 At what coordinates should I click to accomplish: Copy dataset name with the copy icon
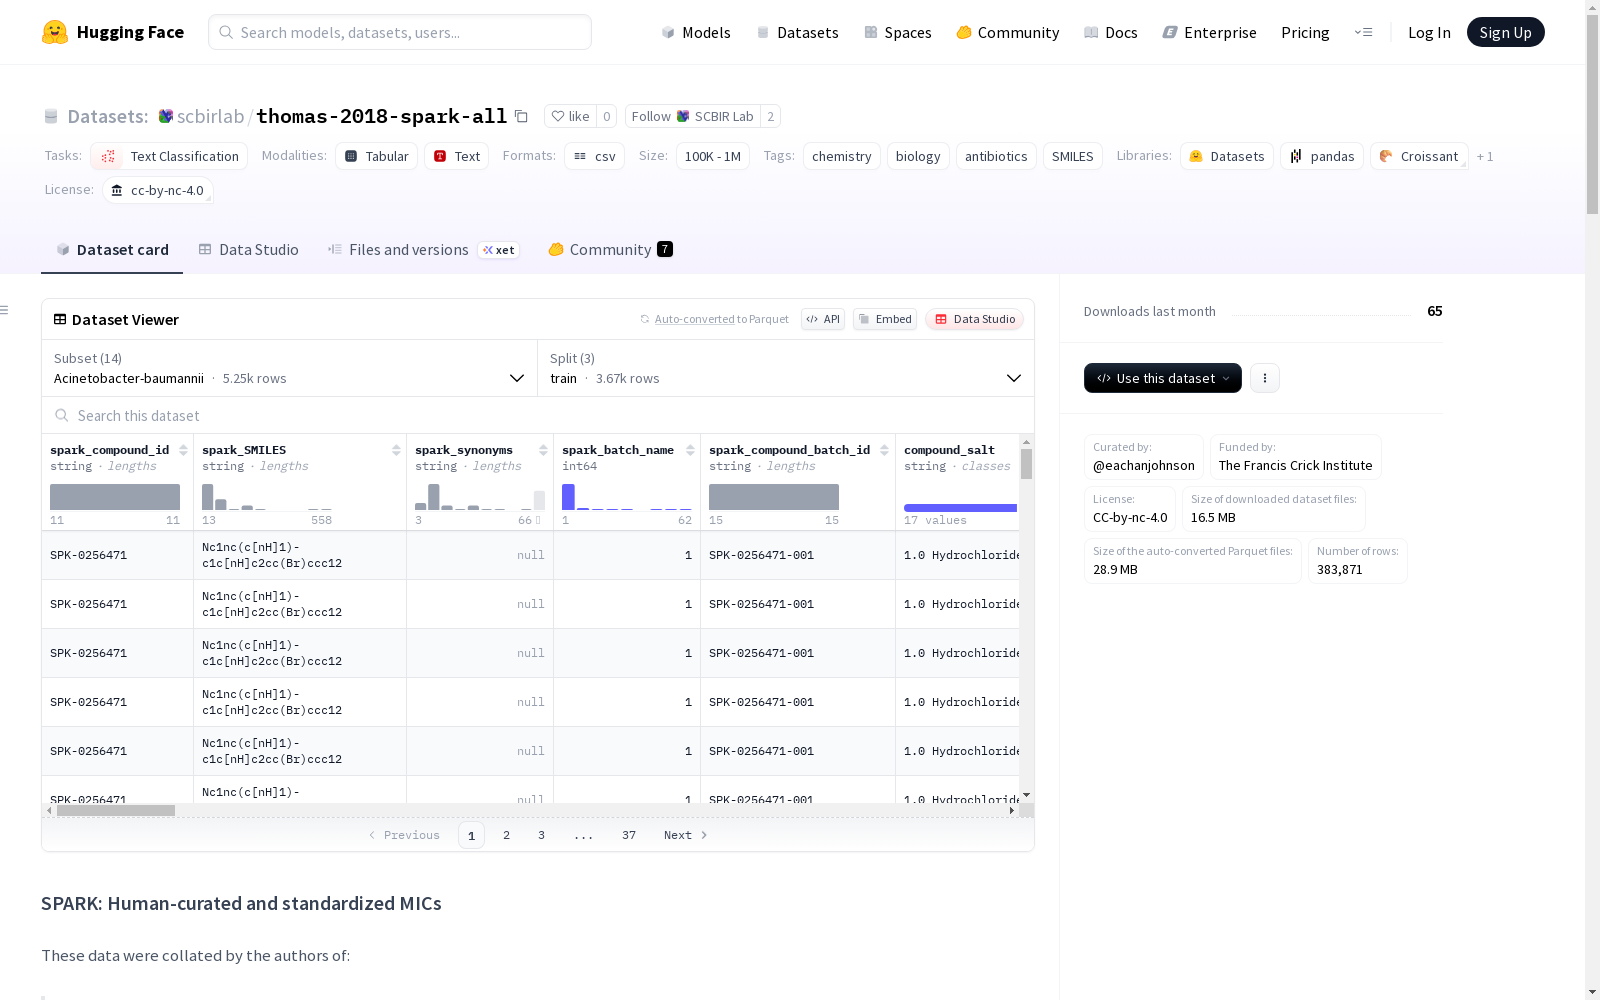pos(521,116)
